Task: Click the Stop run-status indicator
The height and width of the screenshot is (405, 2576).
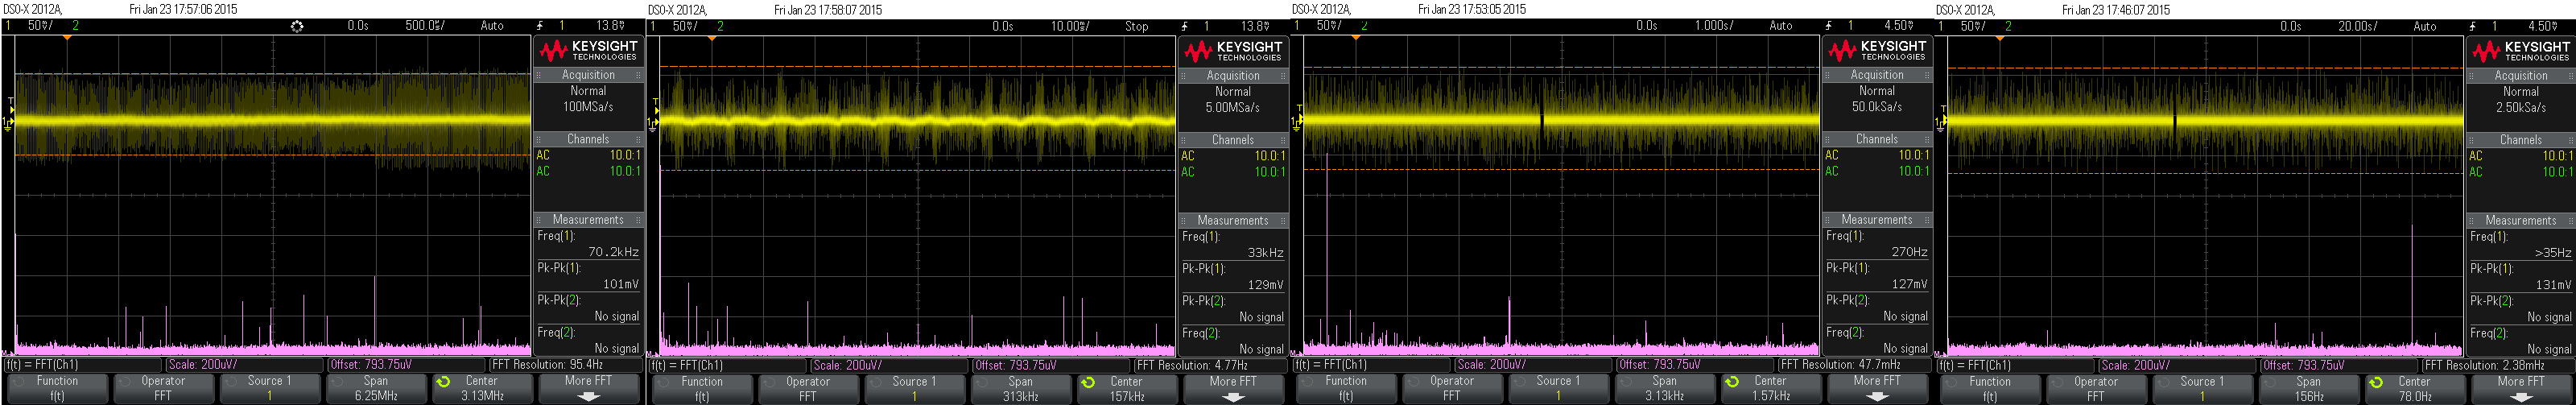Action: coord(1137,26)
